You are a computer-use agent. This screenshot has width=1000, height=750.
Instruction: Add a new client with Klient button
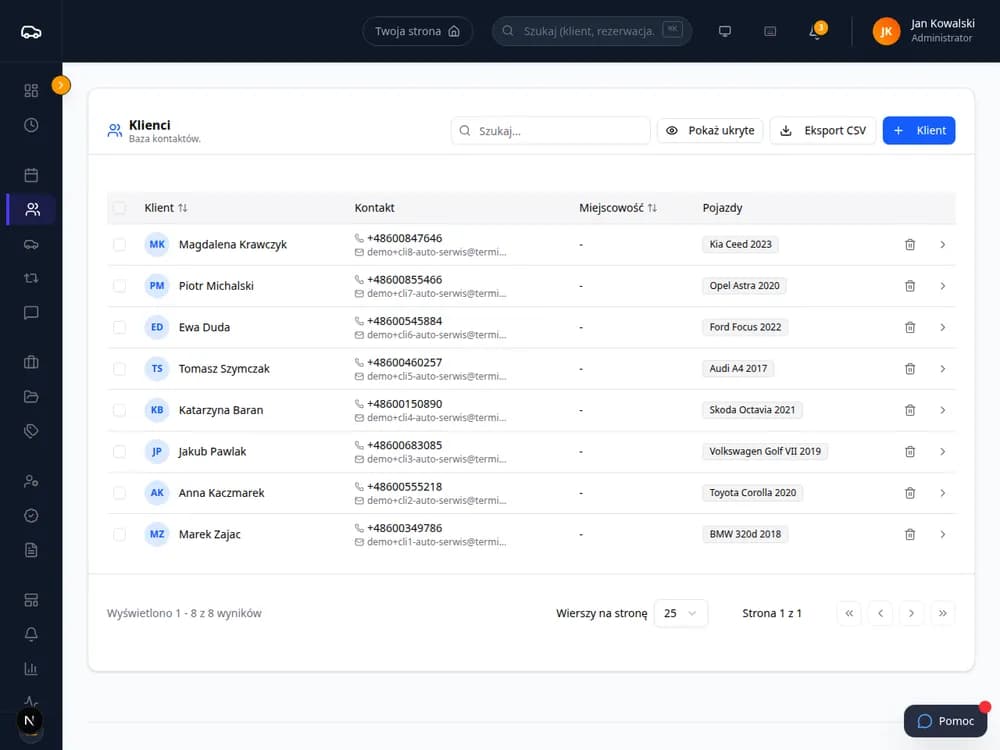coord(919,131)
